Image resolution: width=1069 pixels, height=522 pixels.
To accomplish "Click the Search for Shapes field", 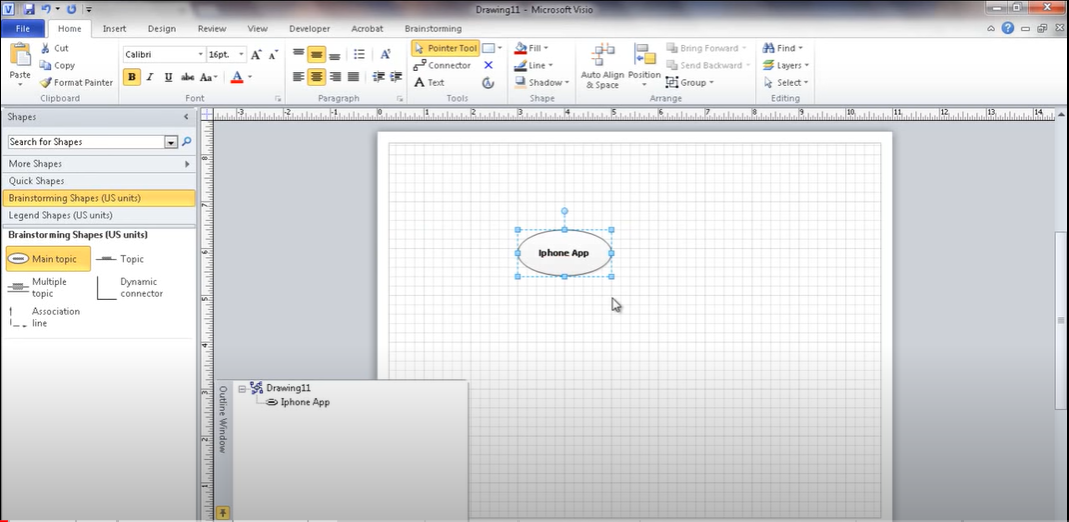I will (87, 142).
